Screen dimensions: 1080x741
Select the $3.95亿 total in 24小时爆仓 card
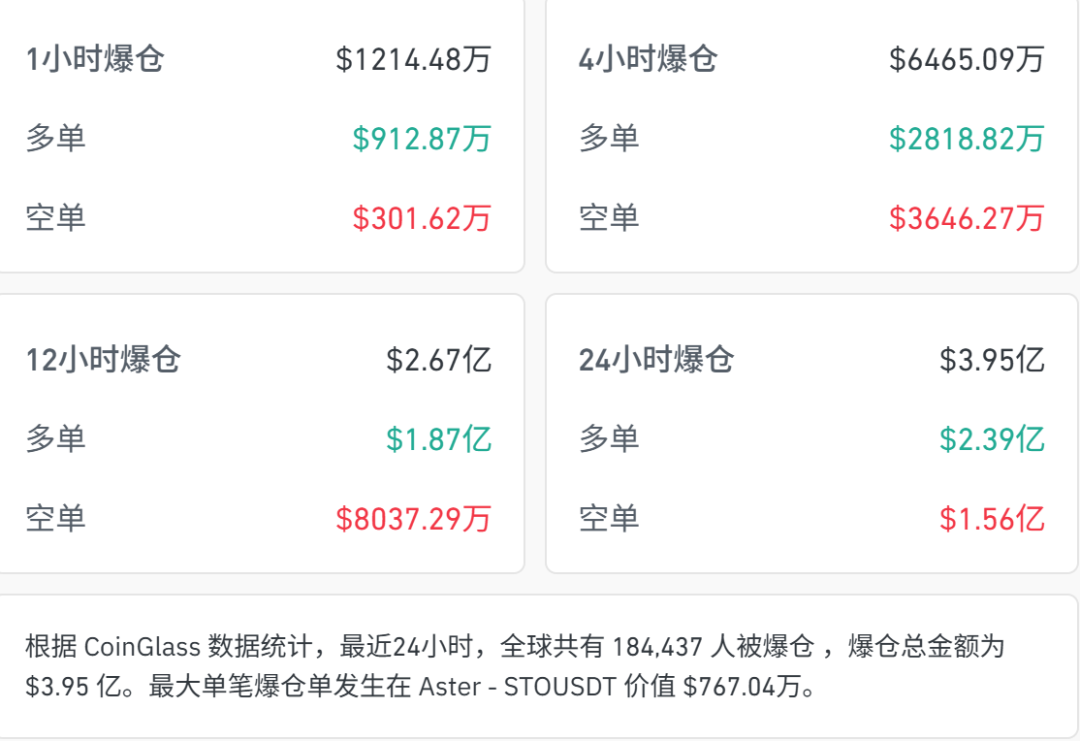click(992, 359)
